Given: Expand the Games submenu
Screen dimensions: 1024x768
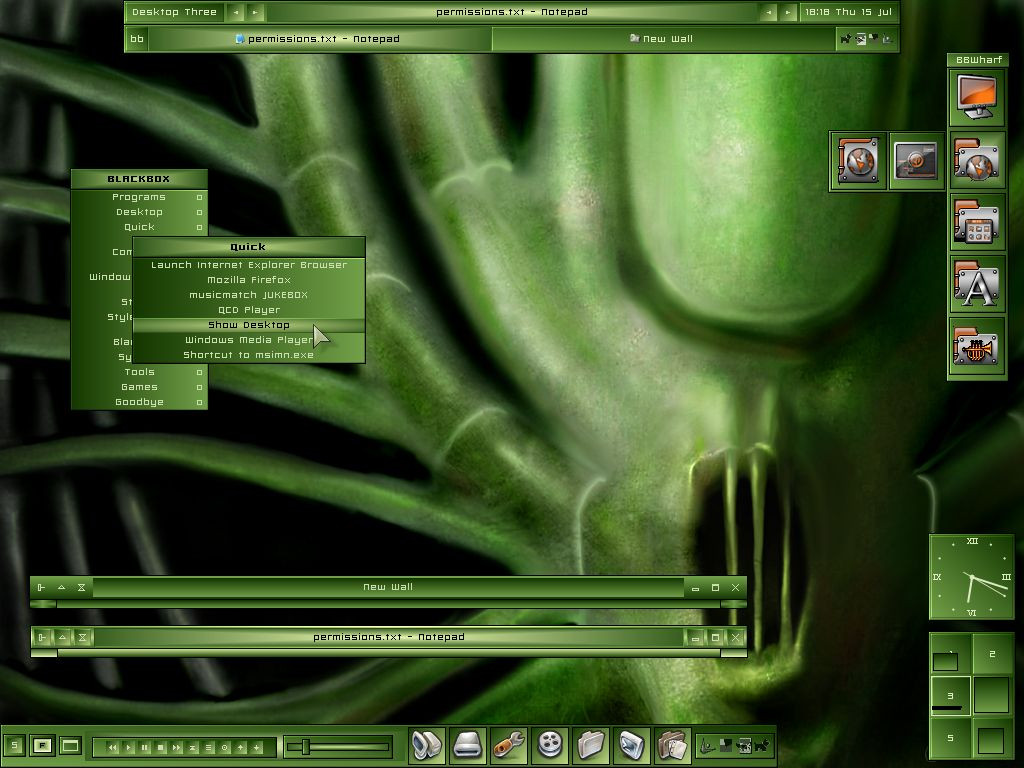Looking at the screenshot, I should (x=139, y=387).
